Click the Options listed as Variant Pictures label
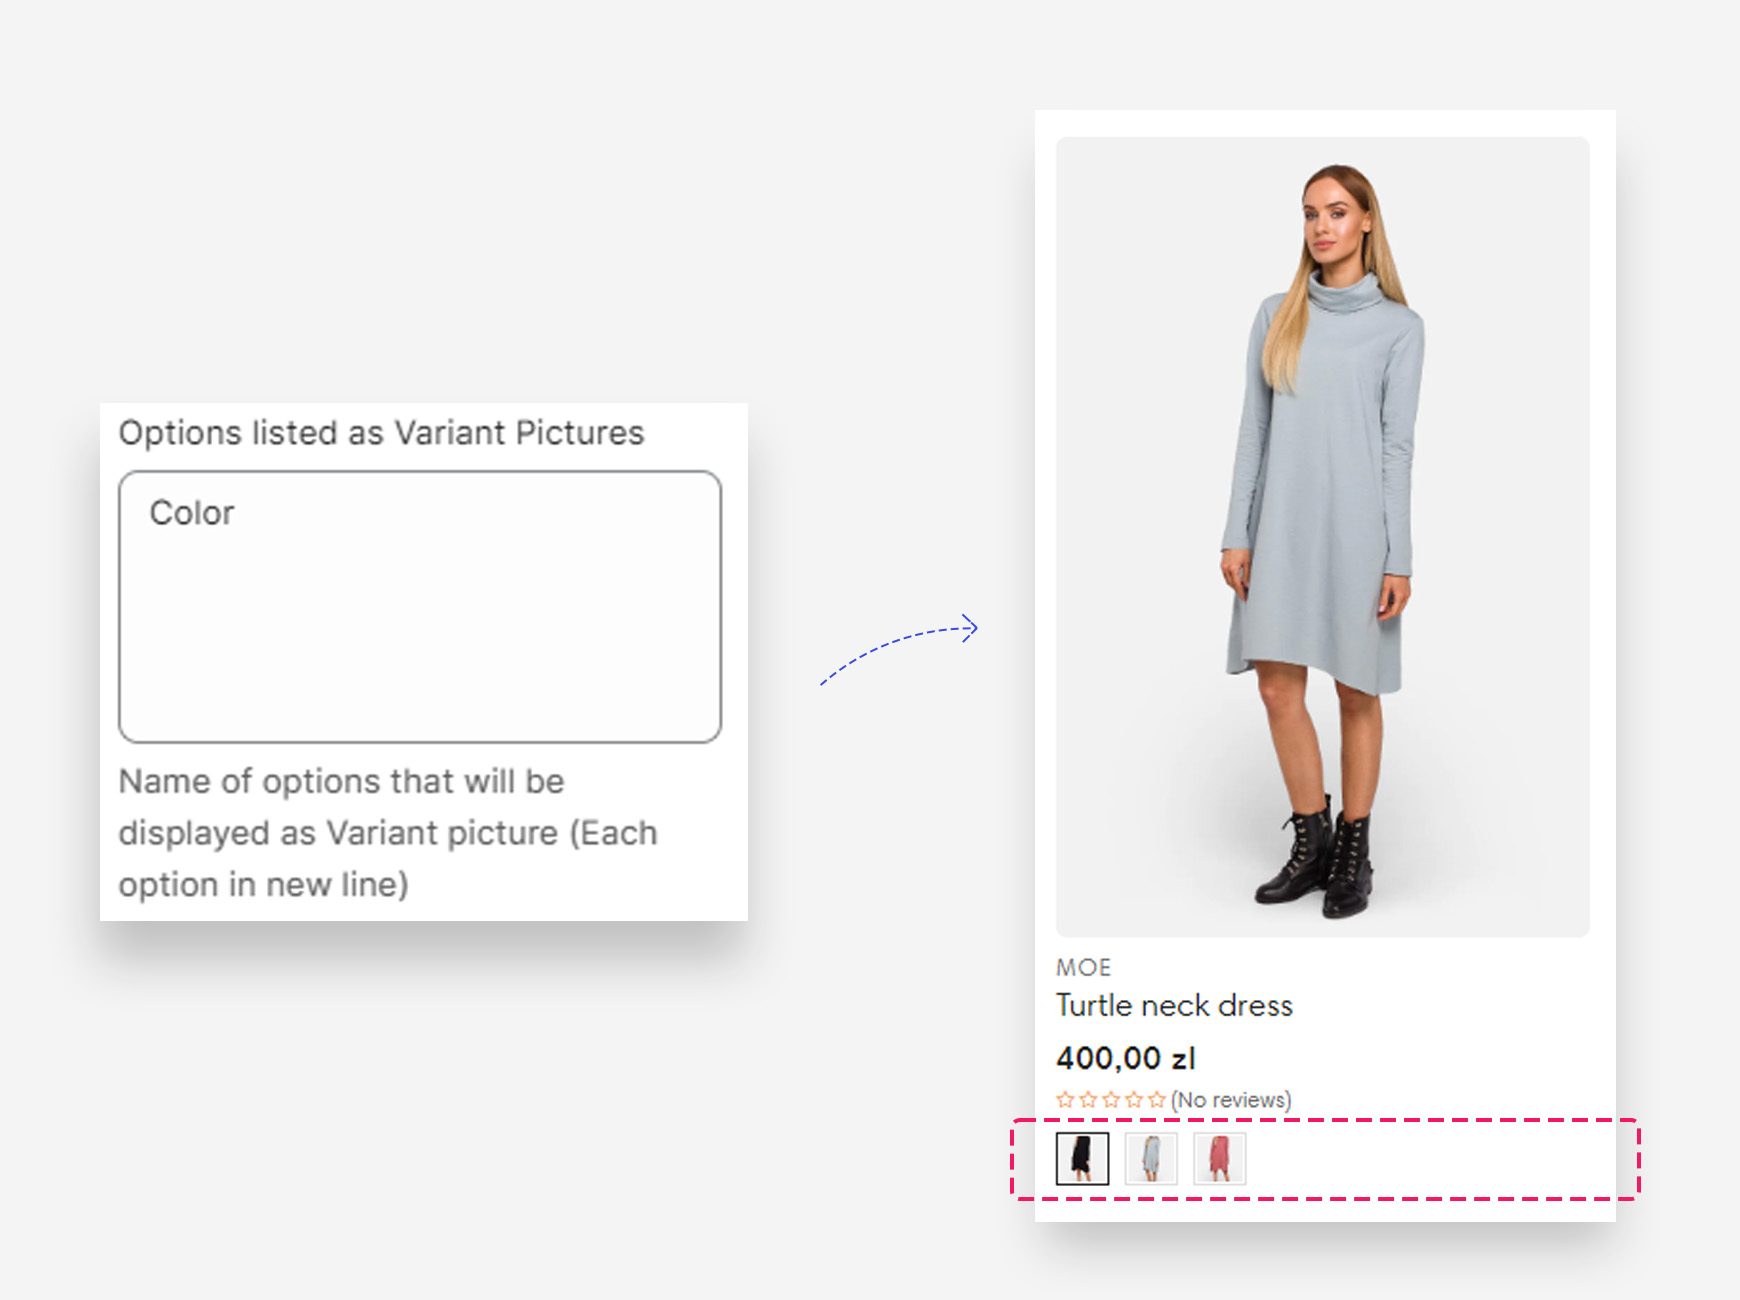The height and width of the screenshot is (1300, 1740). (381, 433)
